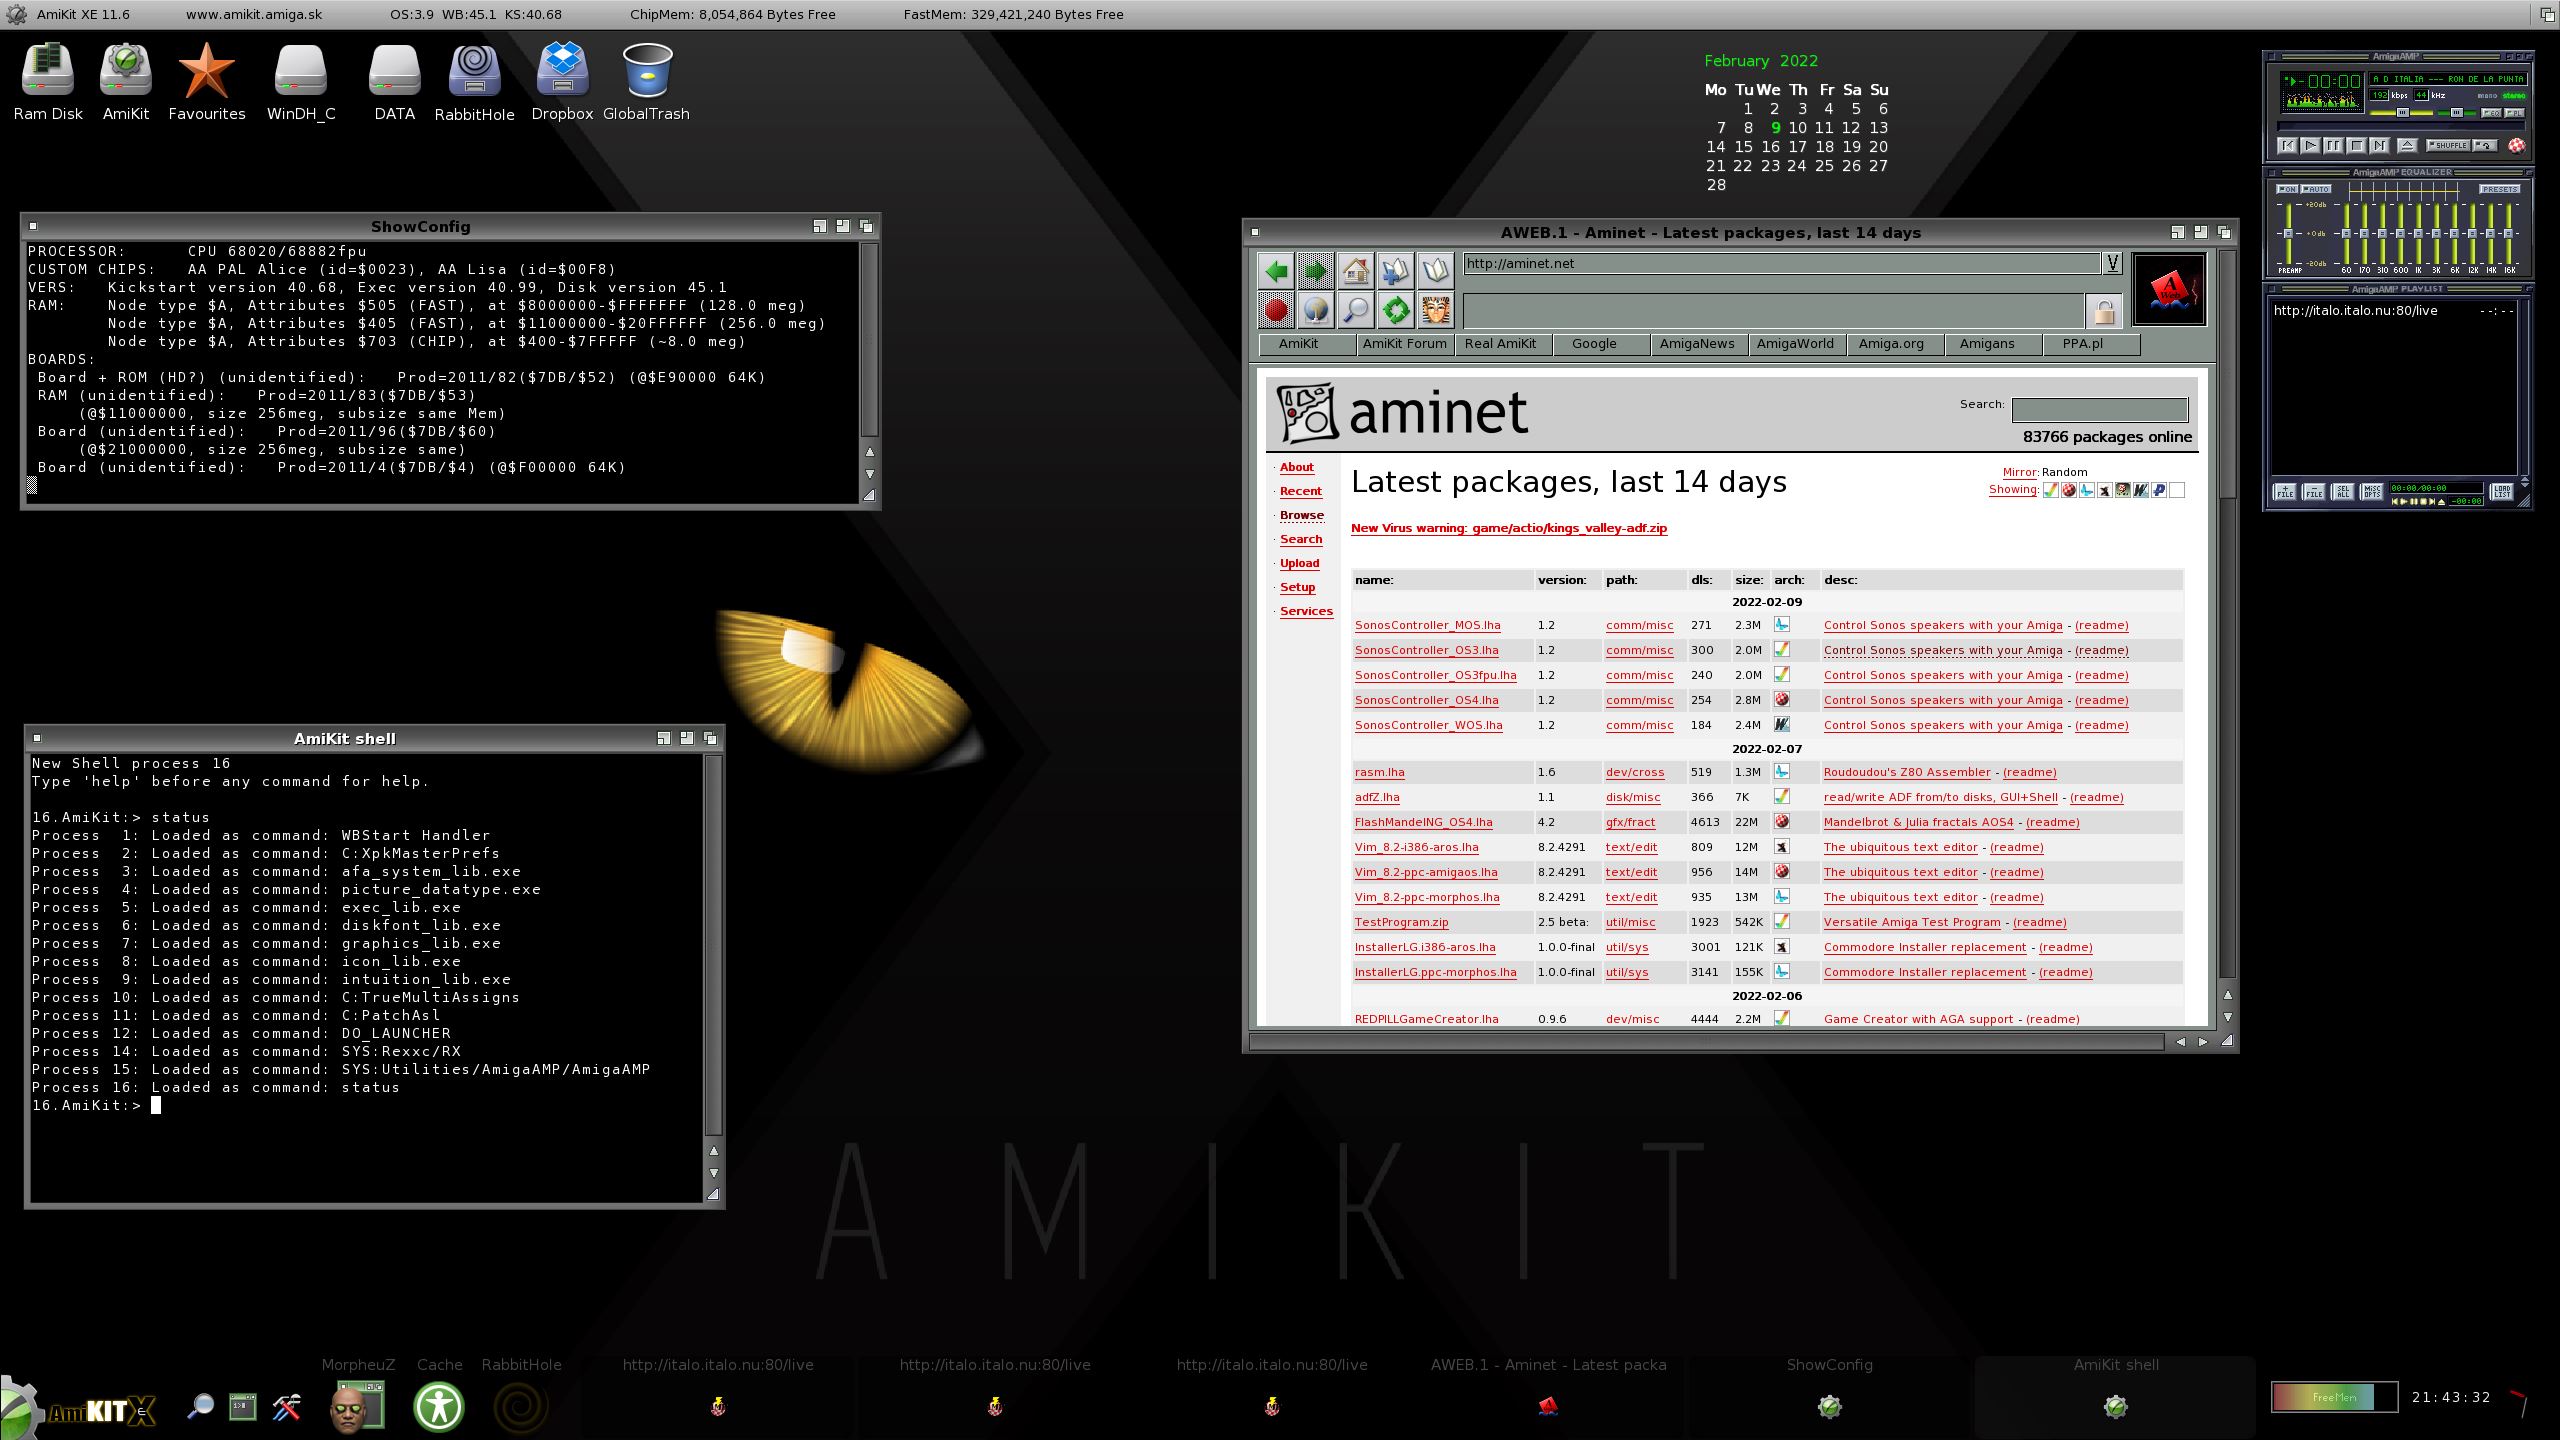Open the equalizer PRESETS menu
Screen dimensions: 2560x1440
click(x=2500, y=189)
